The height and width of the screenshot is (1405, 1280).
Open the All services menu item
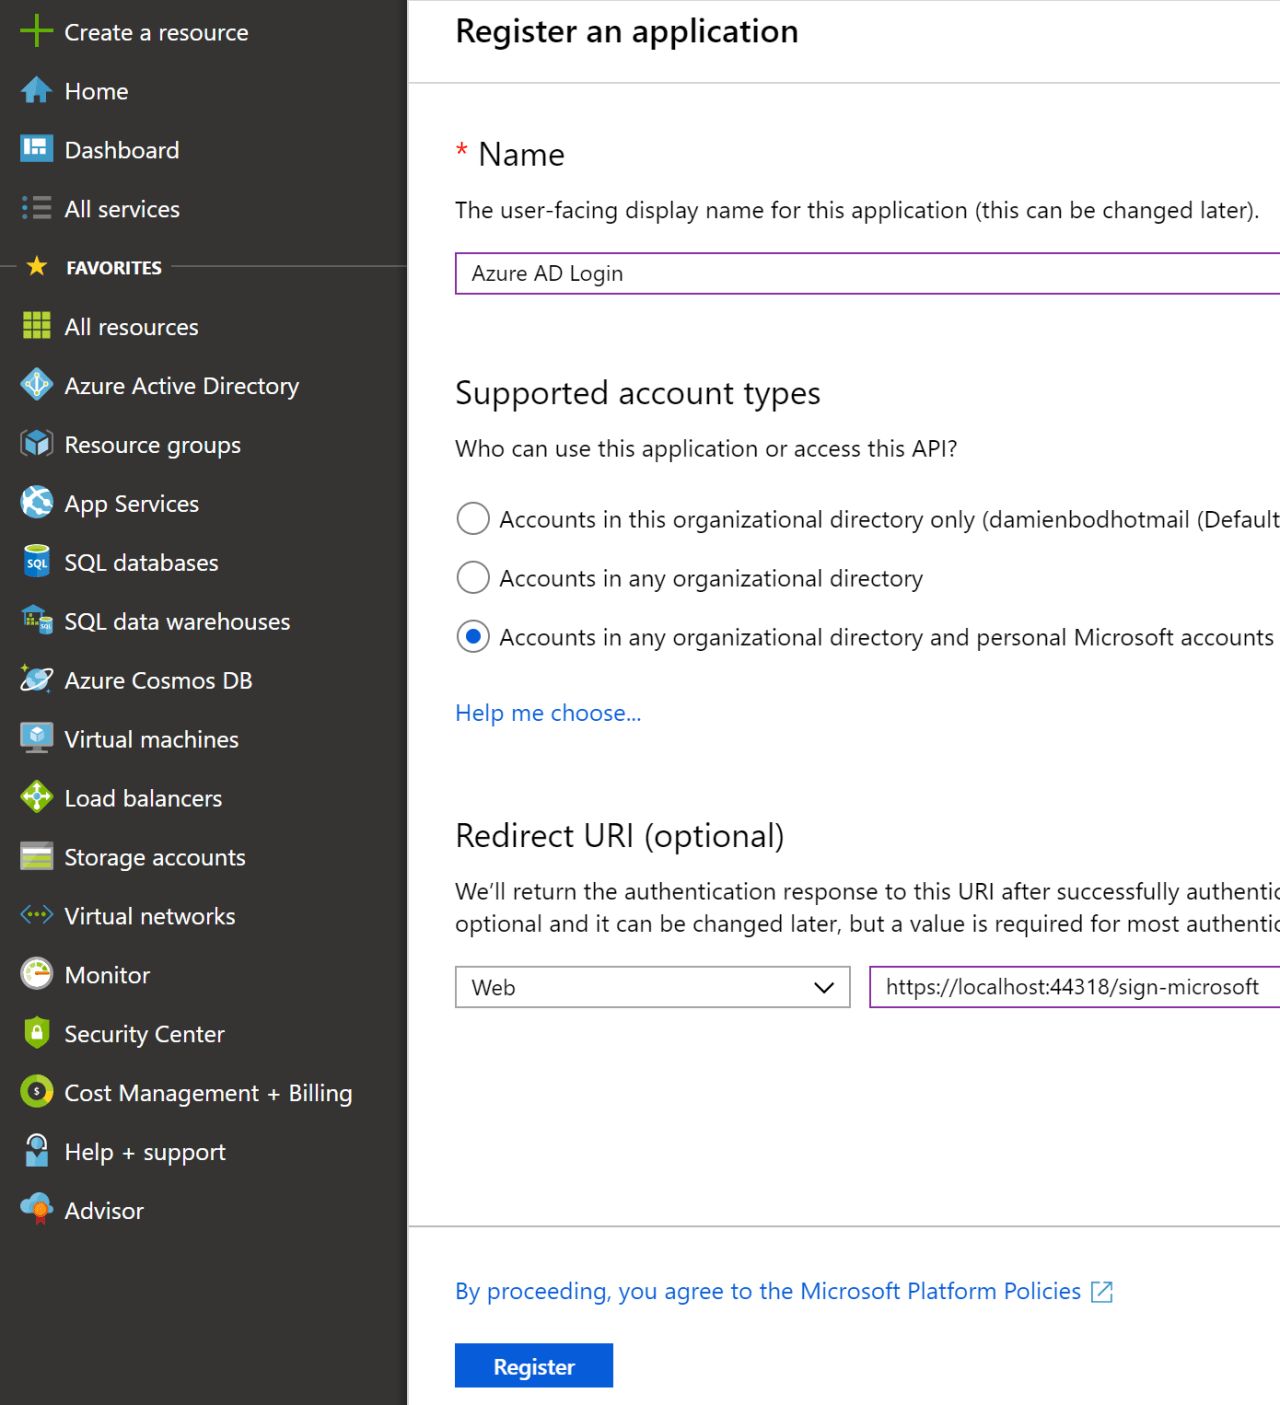pos(122,209)
